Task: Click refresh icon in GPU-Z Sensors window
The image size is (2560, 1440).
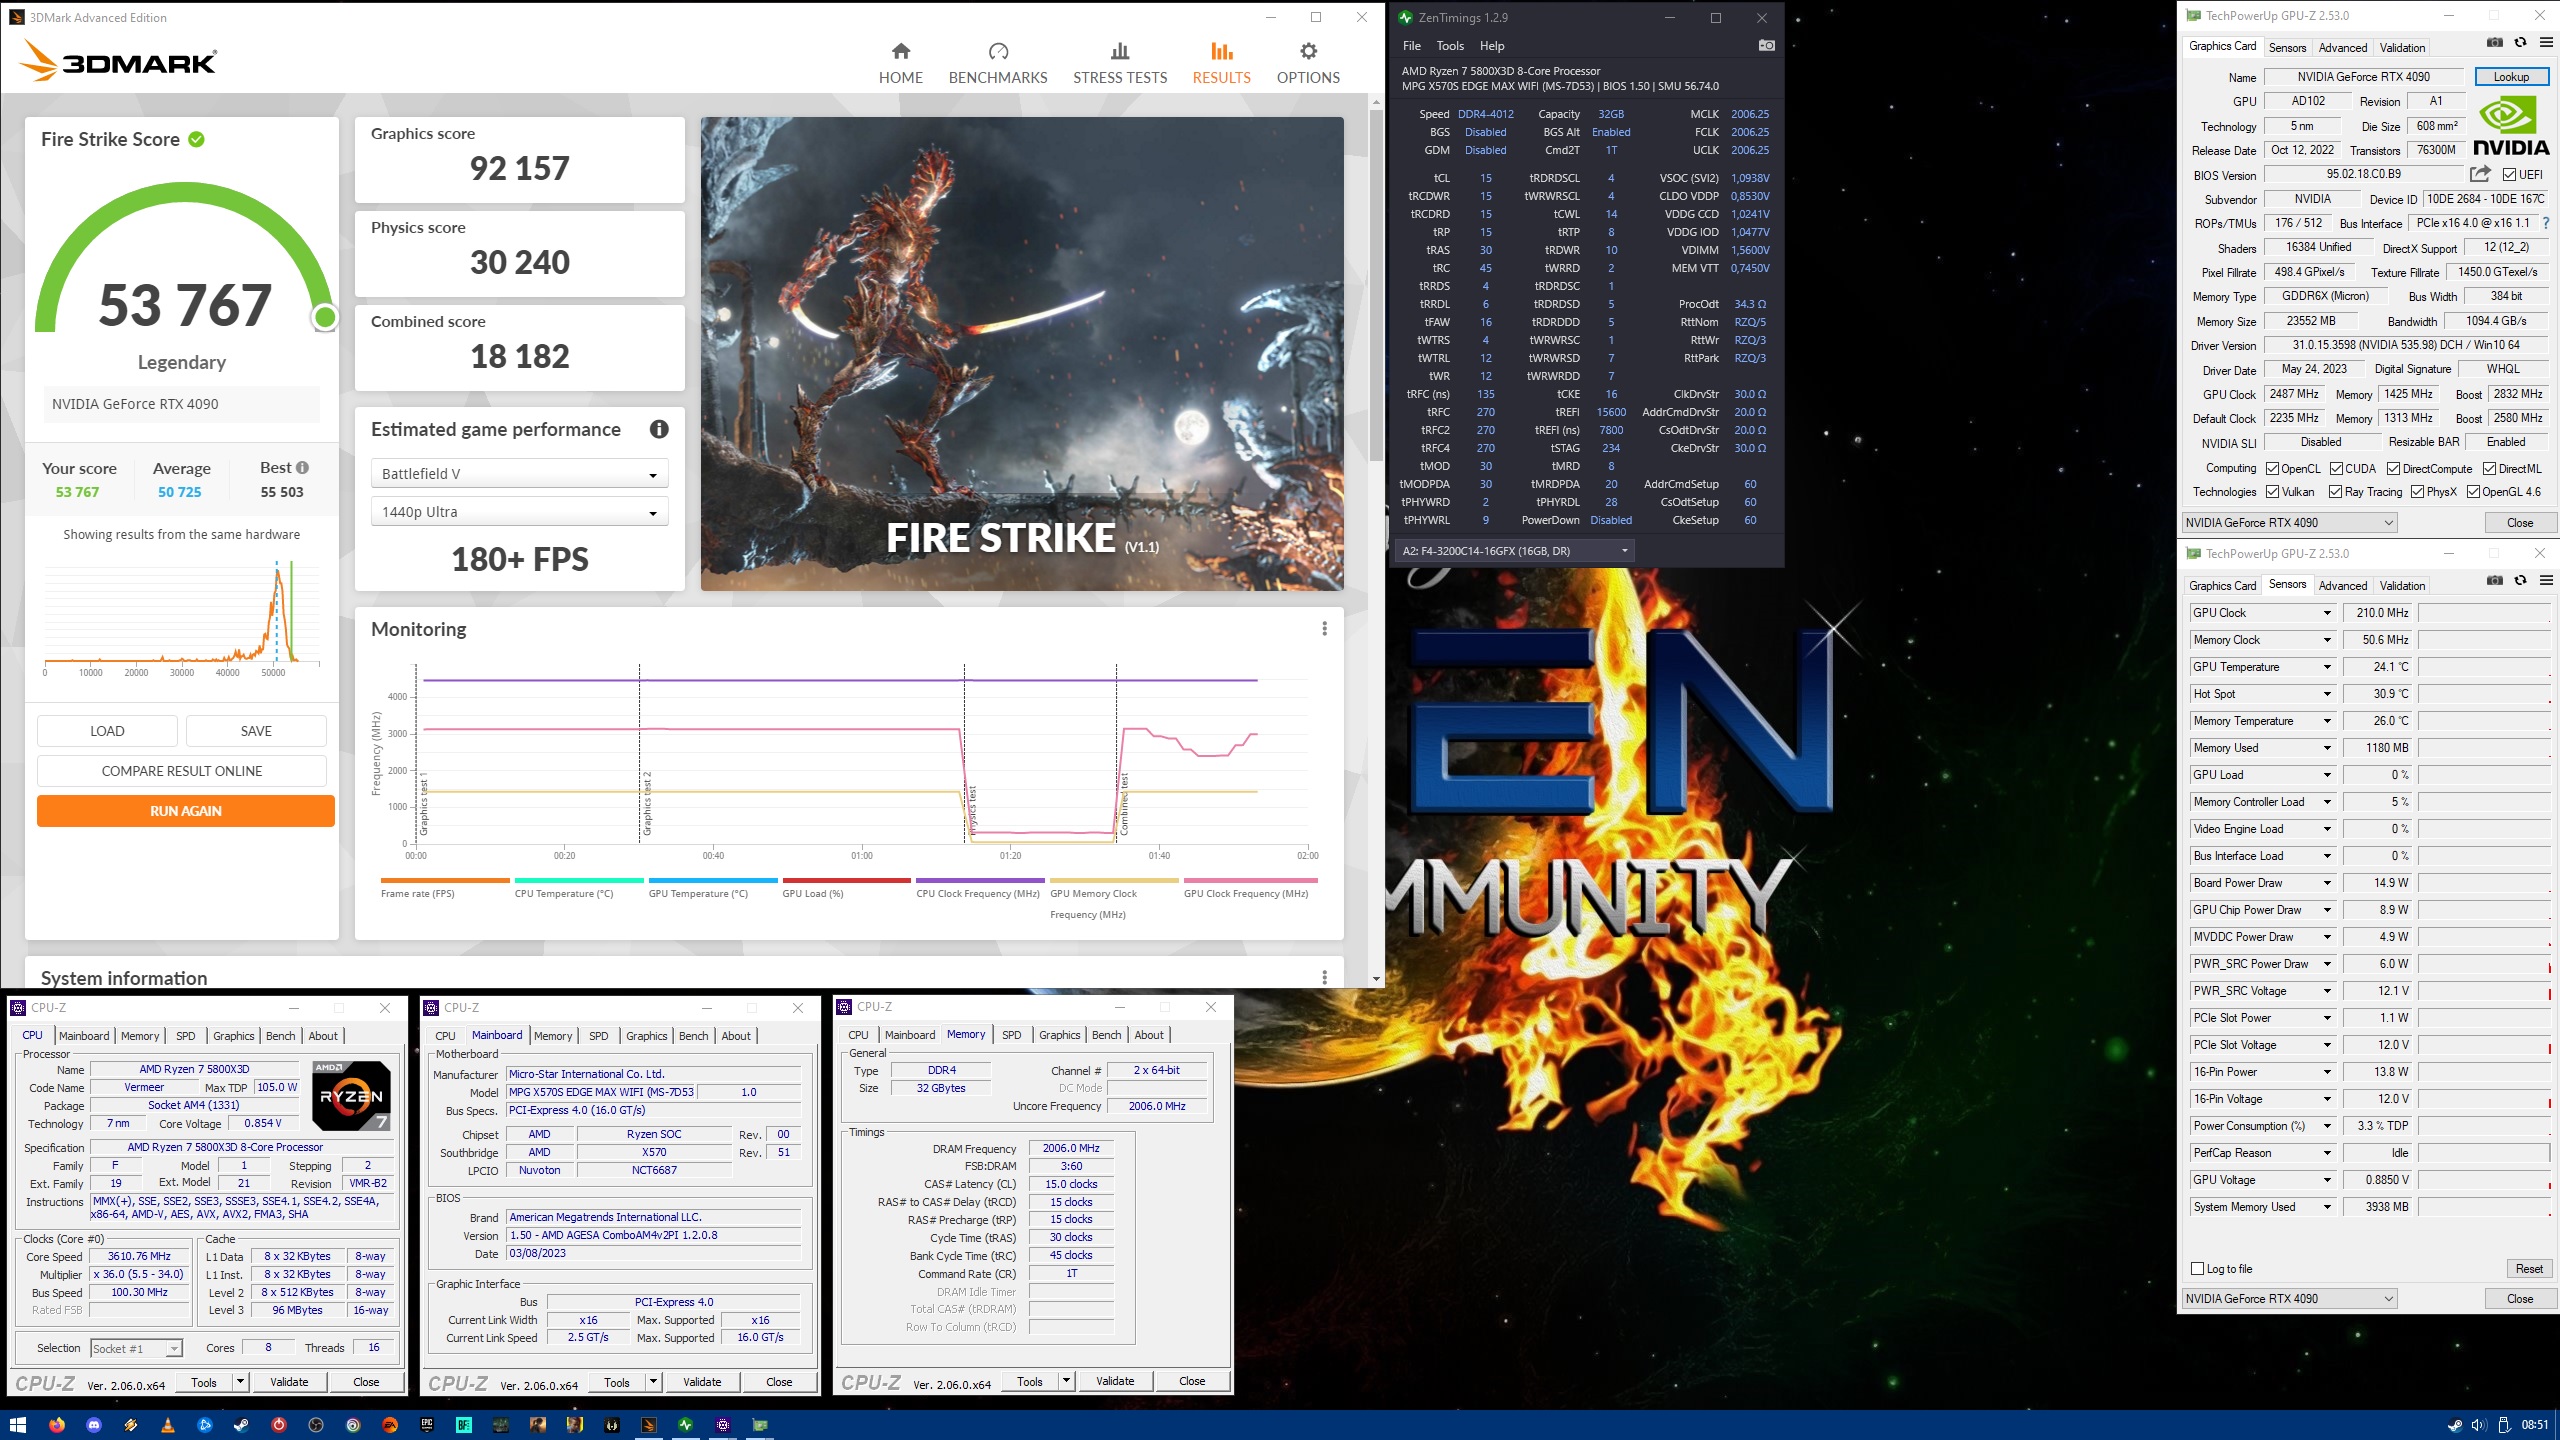Action: click(2521, 580)
